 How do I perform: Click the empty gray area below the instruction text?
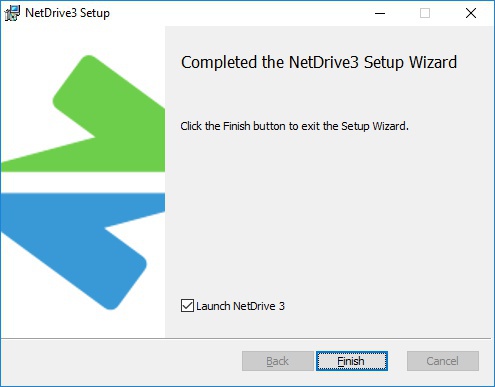tap(328, 213)
